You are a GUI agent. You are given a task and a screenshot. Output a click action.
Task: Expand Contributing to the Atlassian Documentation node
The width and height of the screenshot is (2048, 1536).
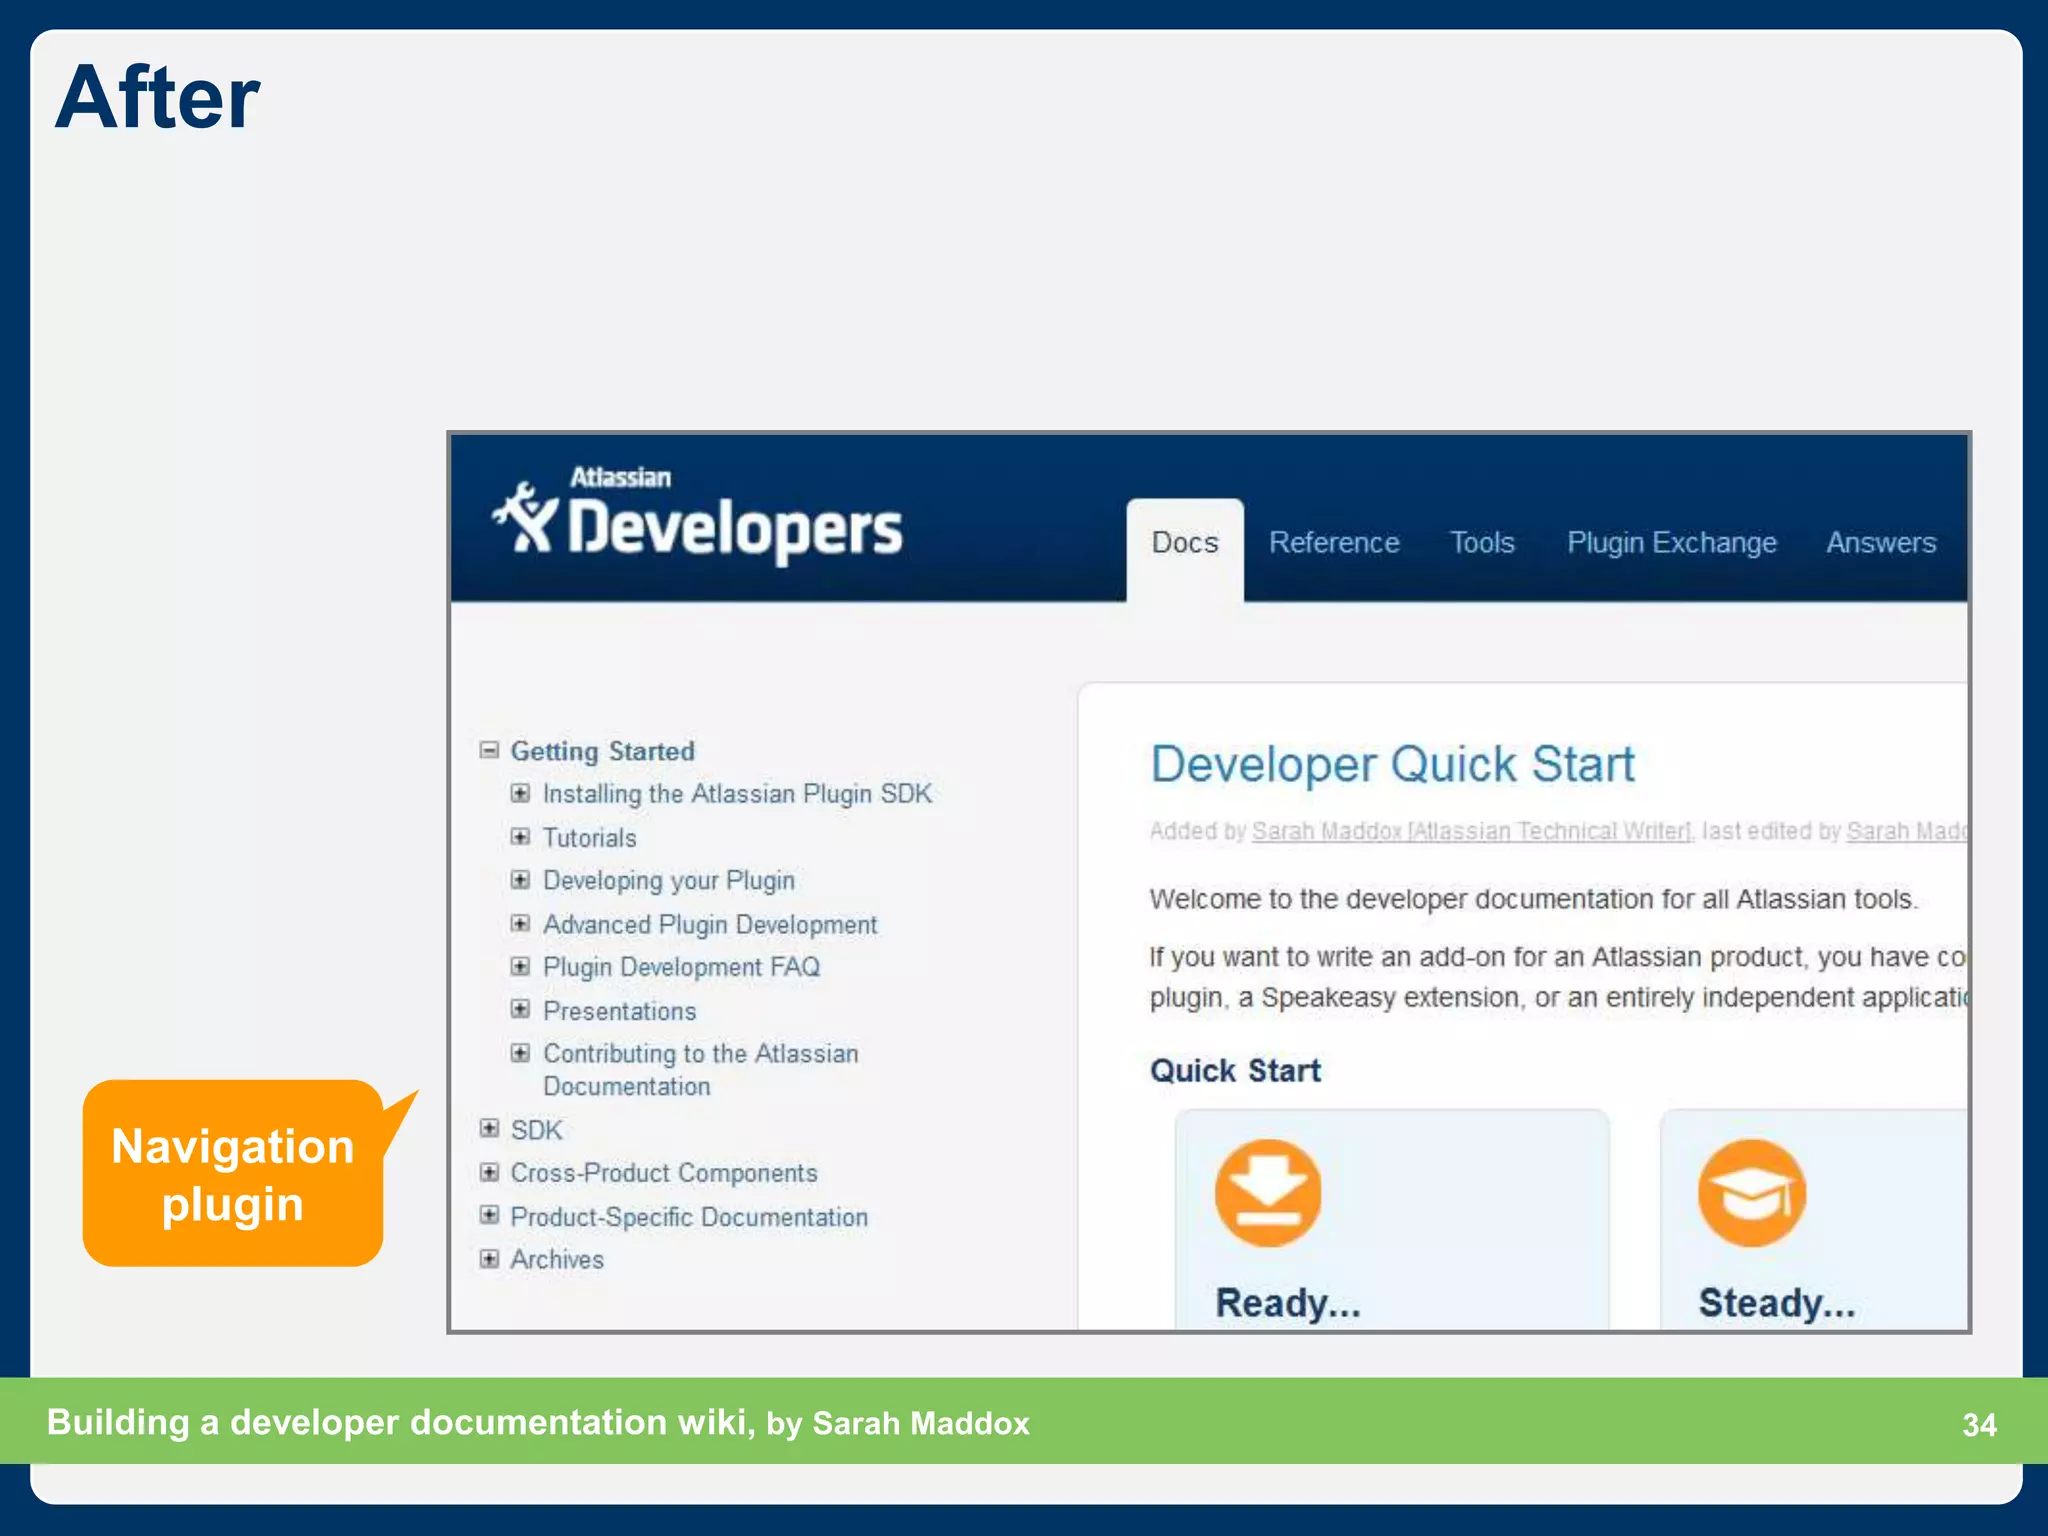pos(520,1052)
